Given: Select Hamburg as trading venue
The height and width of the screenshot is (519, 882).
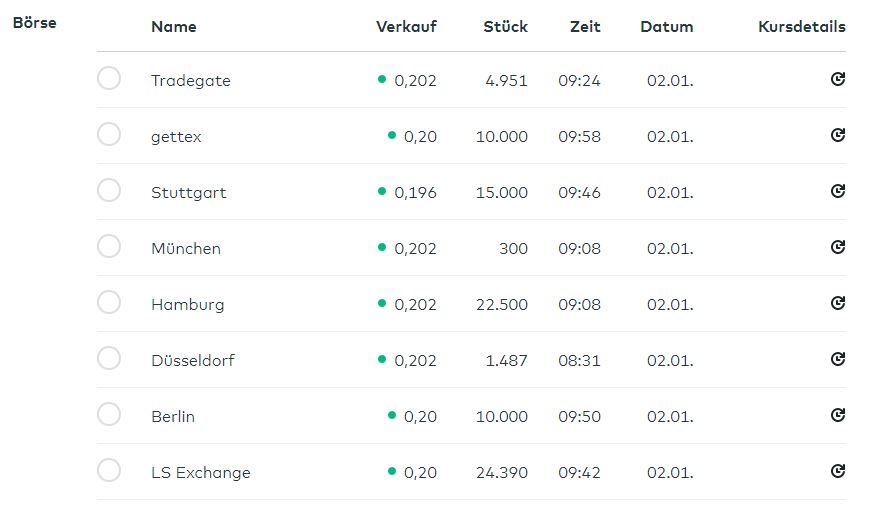Looking at the screenshot, I should pos(109,303).
